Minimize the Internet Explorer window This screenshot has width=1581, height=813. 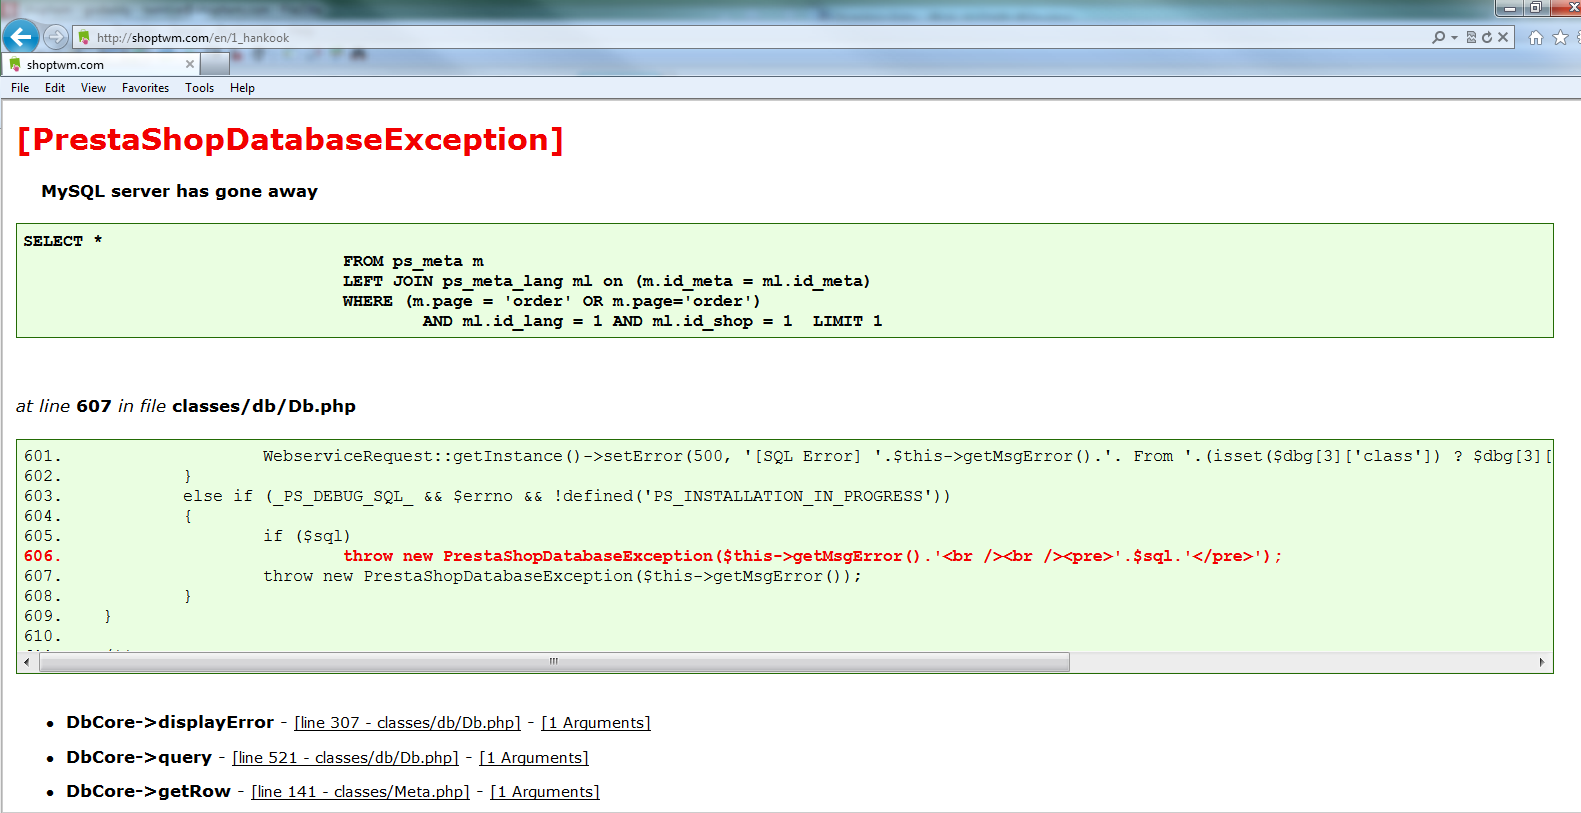coord(1509,8)
